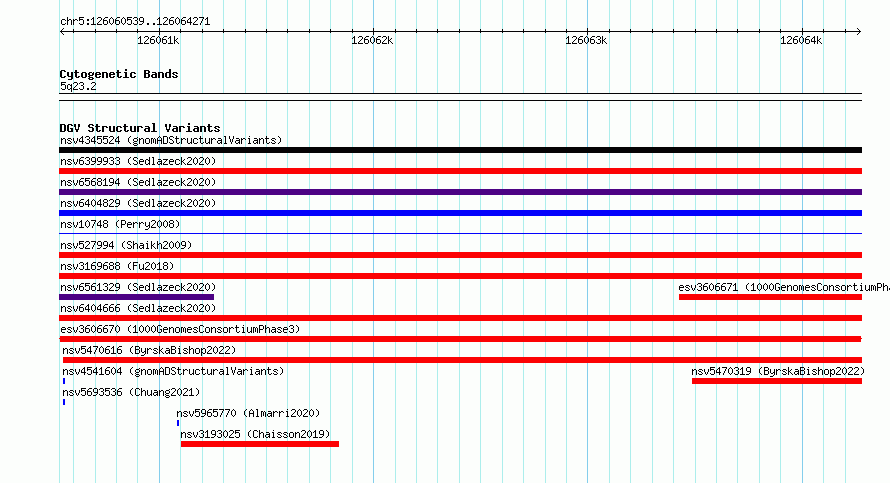
Task: Click the red nsv3169688 variant bar
Action: (460, 276)
